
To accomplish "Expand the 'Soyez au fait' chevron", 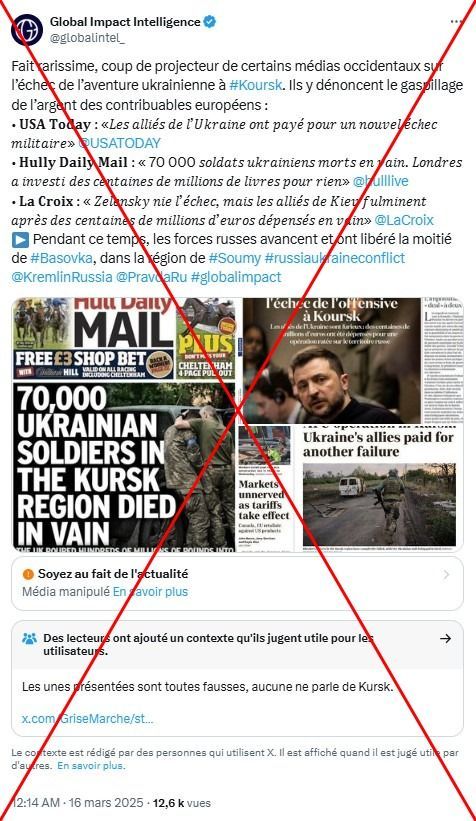I will [446, 575].
